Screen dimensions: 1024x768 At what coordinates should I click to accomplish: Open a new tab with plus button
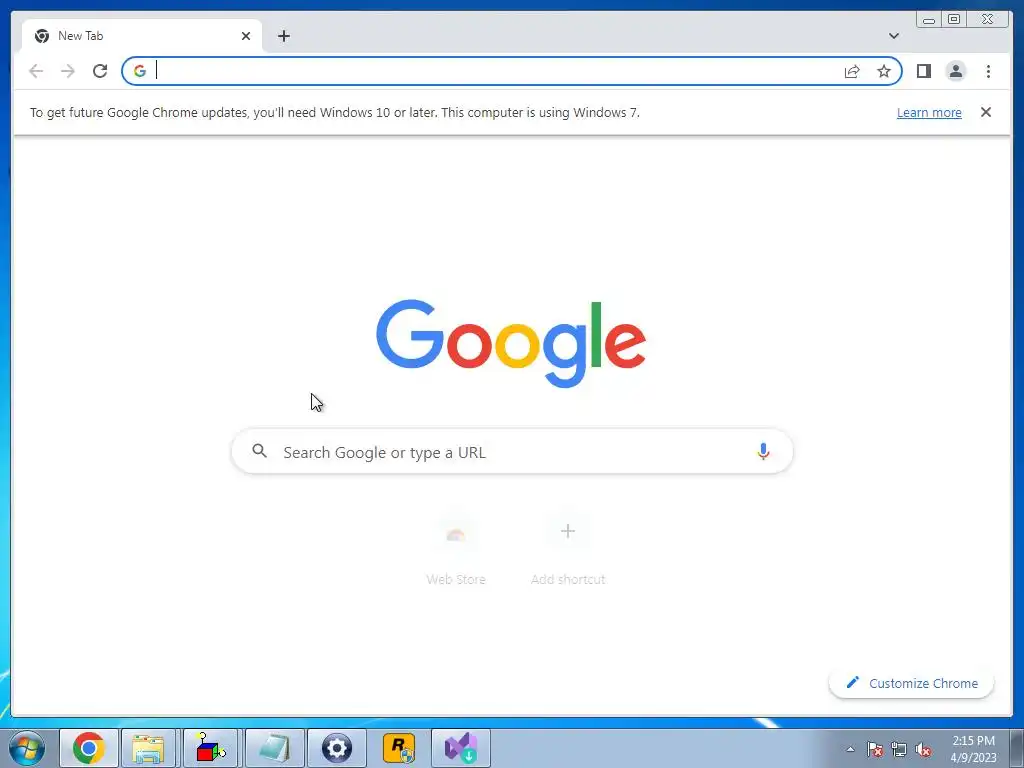click(x=283, y=36)
